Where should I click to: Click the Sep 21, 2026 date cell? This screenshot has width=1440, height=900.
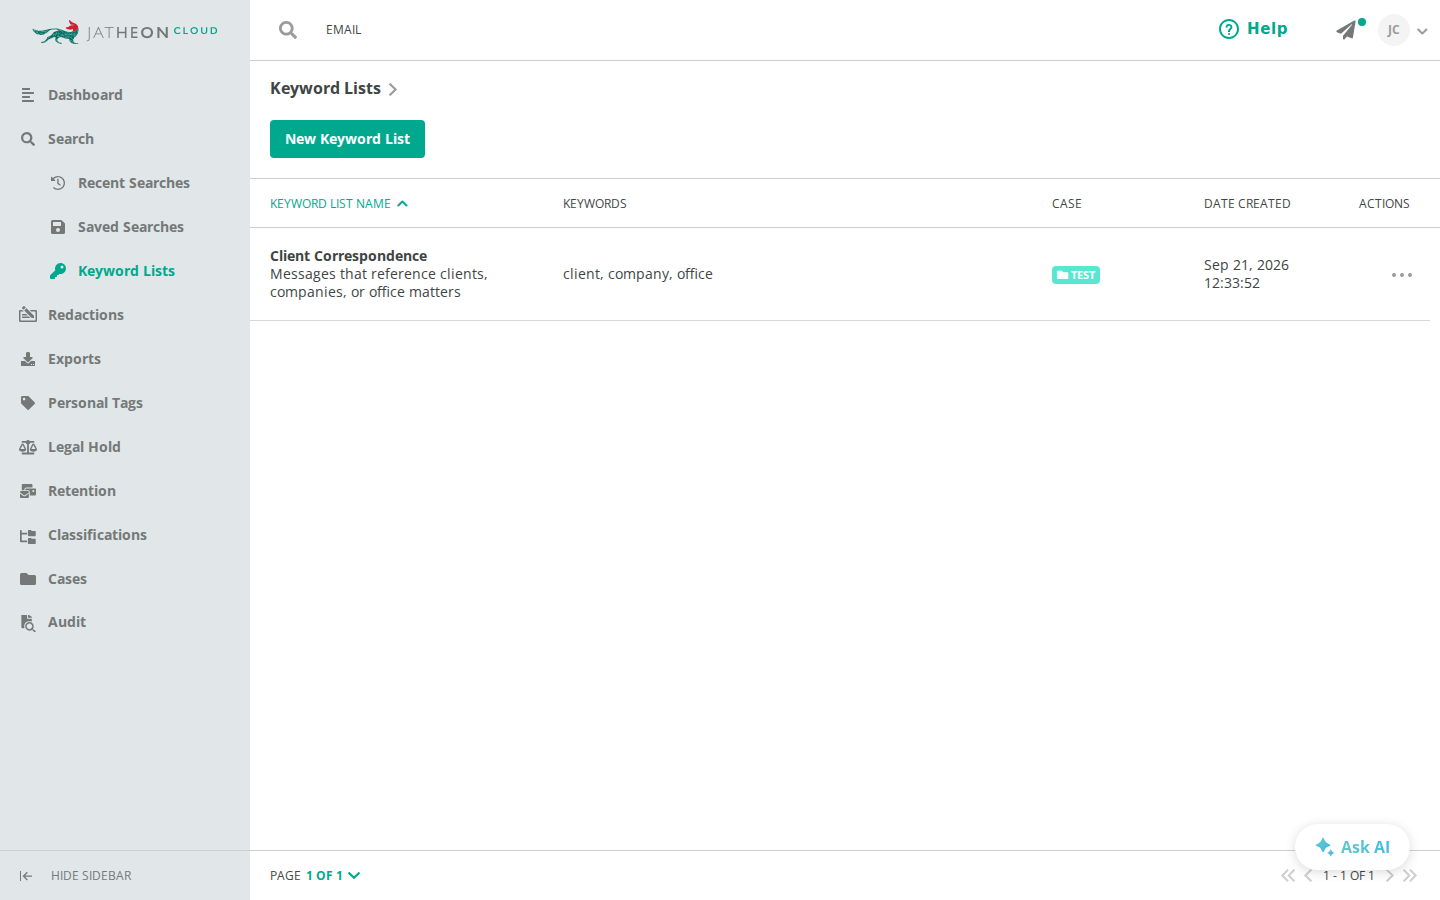coord(1246,274)
